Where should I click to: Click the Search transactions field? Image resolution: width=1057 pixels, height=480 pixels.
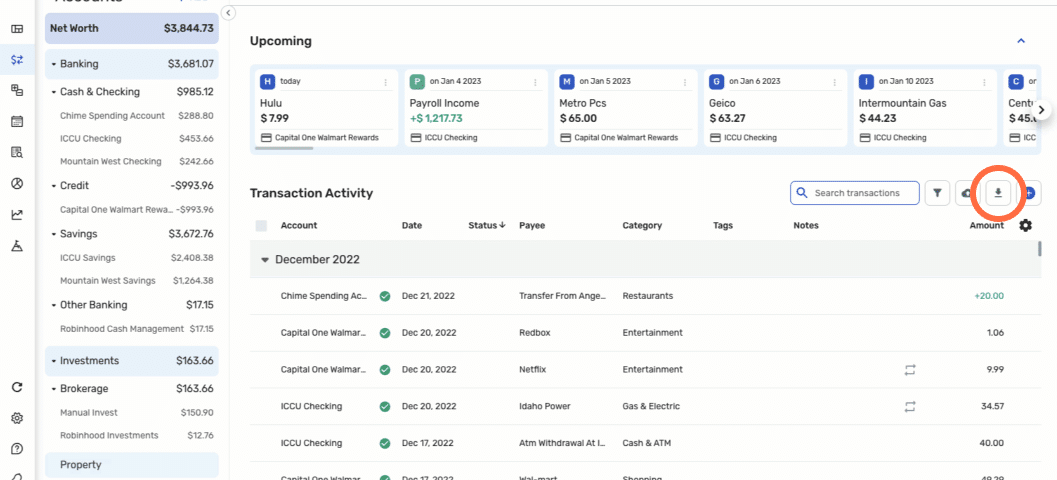[x=855, y=193]
